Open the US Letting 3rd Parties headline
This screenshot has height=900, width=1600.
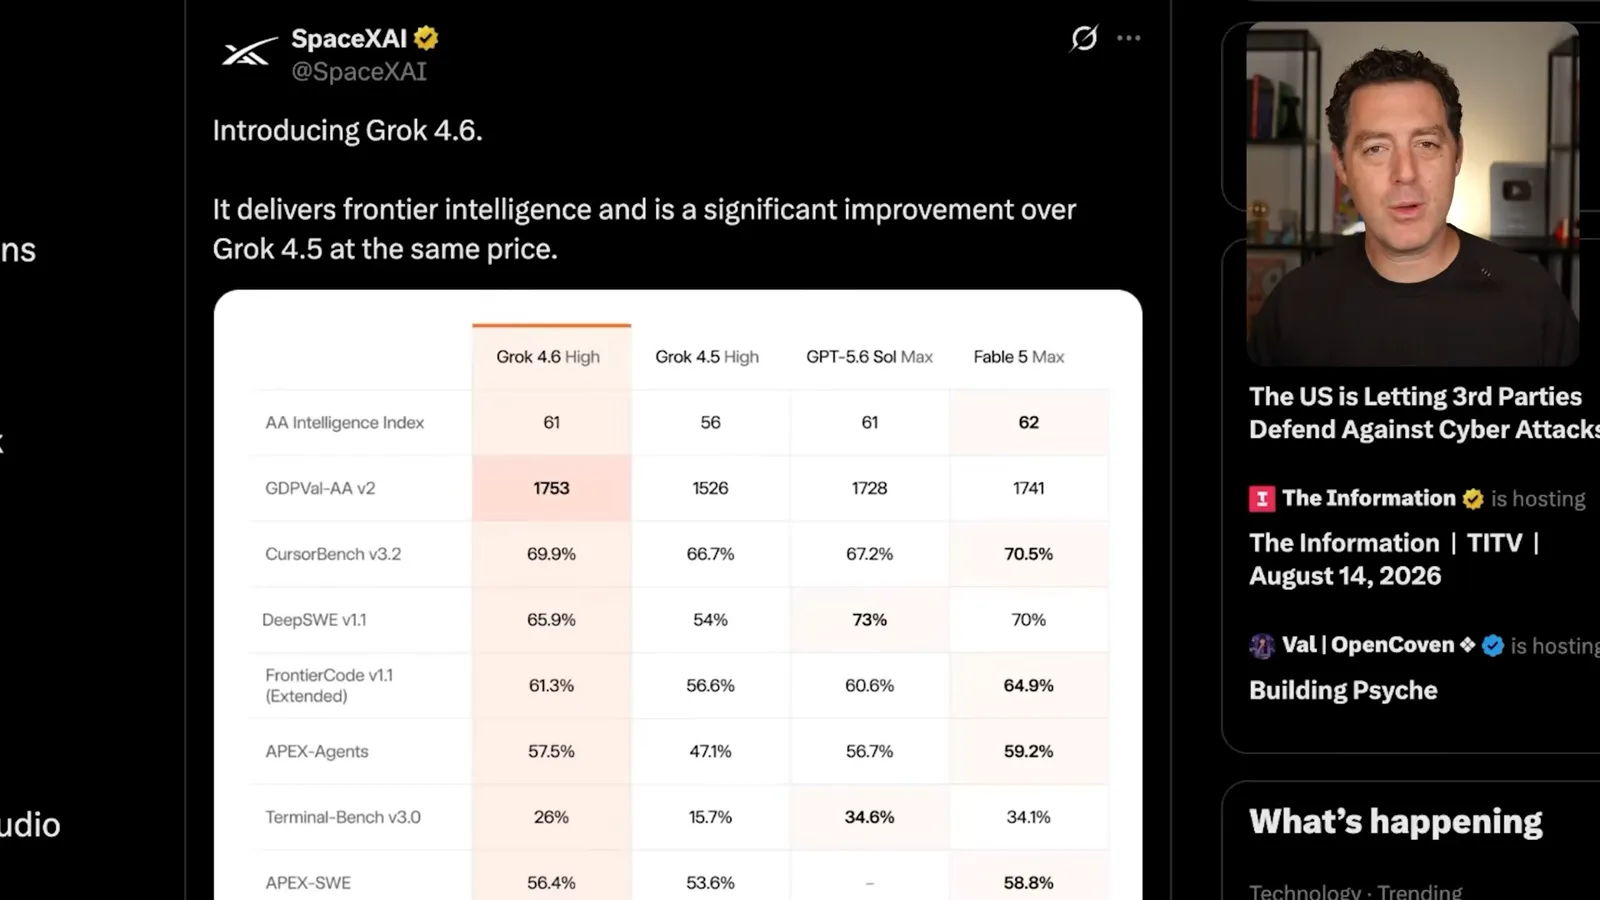(x=1424, y=413)
